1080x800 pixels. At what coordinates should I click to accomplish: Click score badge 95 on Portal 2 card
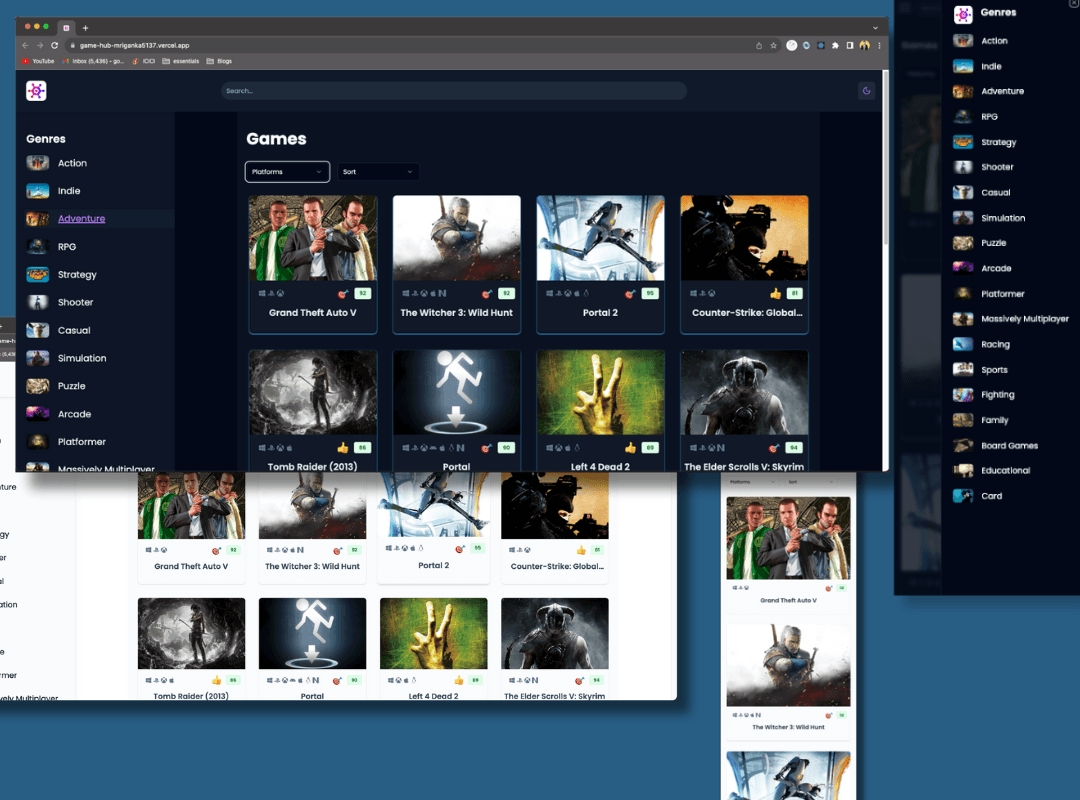point(650,294)
